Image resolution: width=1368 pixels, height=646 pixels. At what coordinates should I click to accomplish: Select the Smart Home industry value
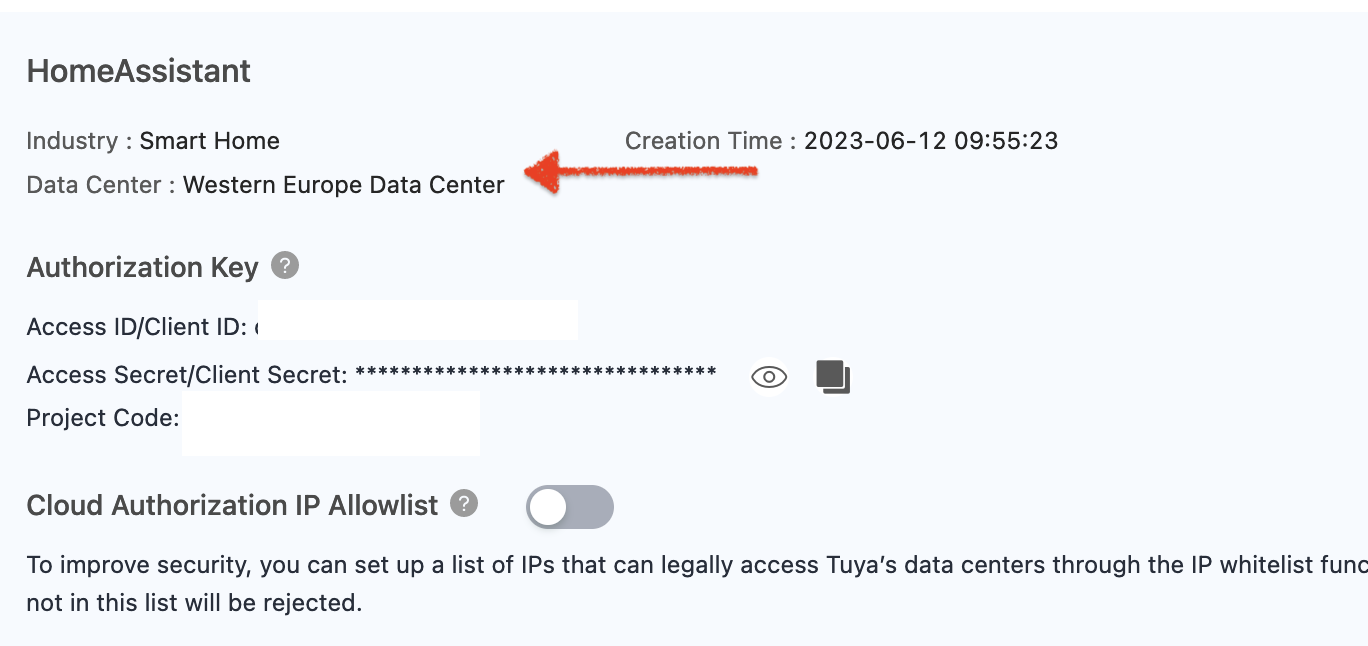click(x=210, y=141)
